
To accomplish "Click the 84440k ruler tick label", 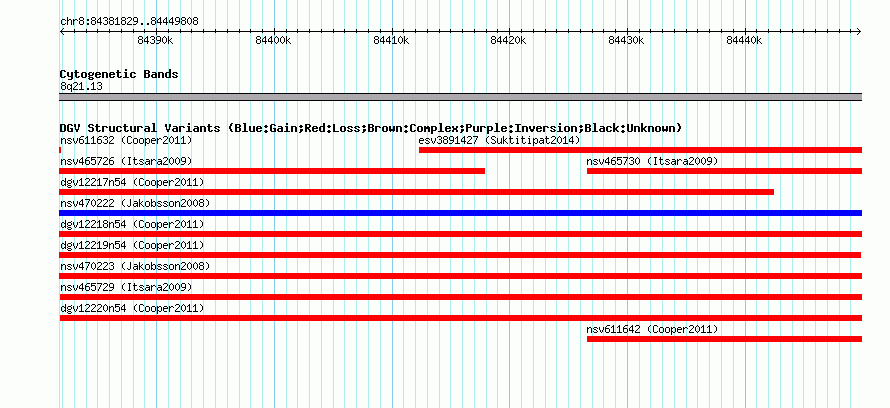I will tap(745, 40).
